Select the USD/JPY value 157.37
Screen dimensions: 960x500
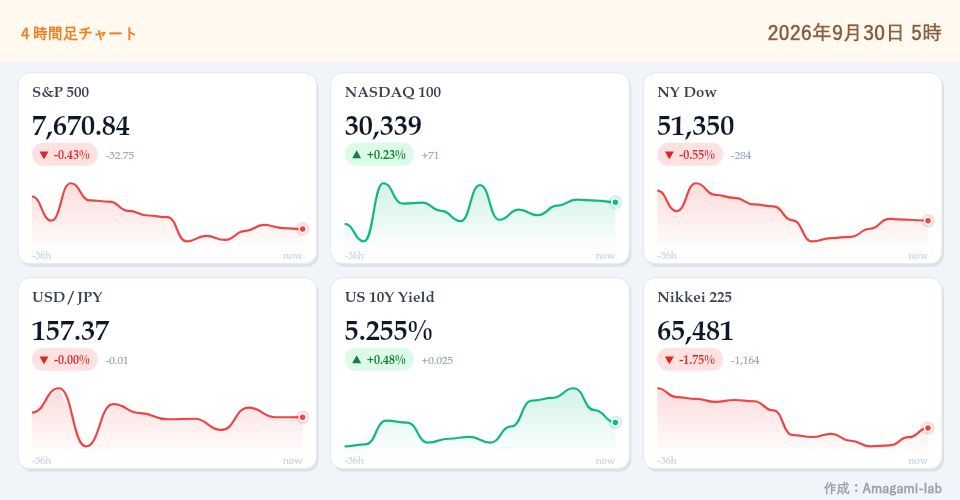[70, 331]
